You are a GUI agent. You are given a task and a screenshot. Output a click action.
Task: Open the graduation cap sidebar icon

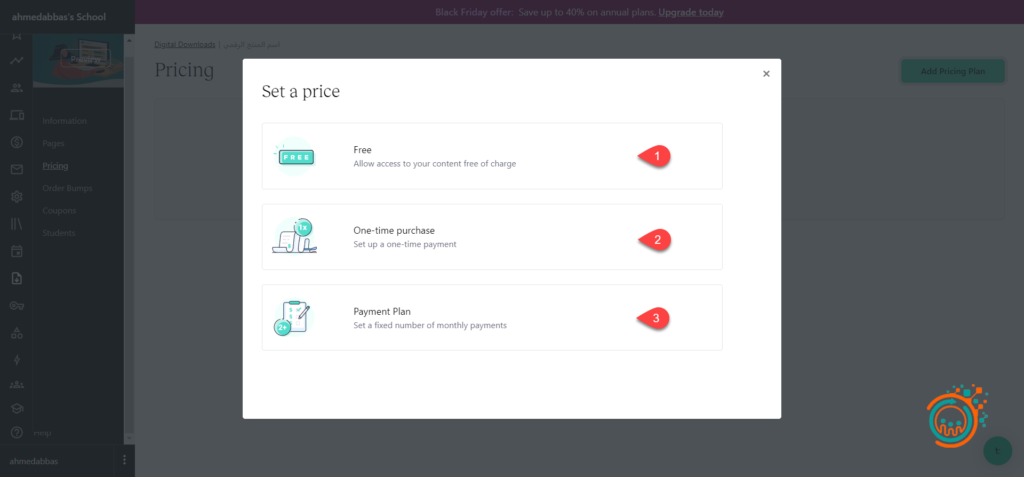(x=16, y=408)
